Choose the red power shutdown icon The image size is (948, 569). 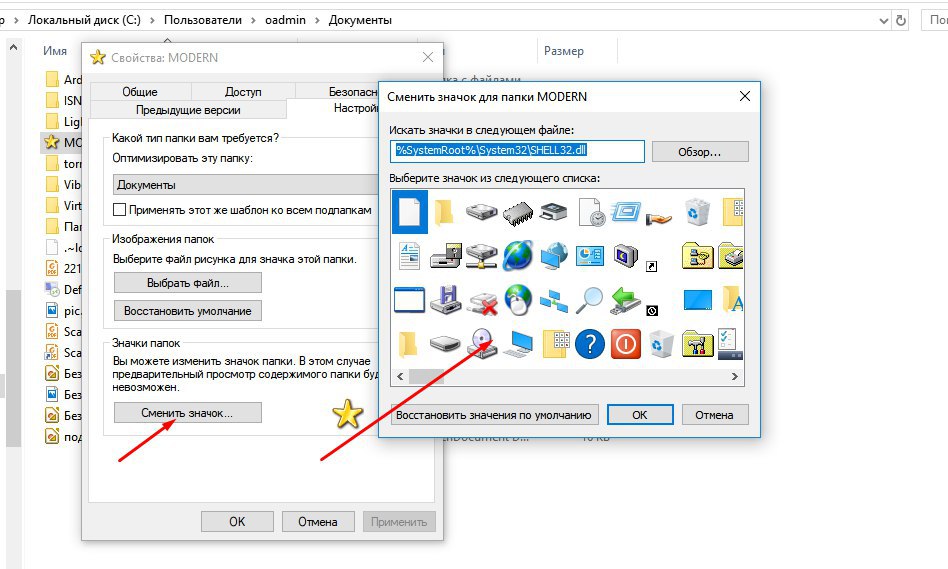(626, 344)
